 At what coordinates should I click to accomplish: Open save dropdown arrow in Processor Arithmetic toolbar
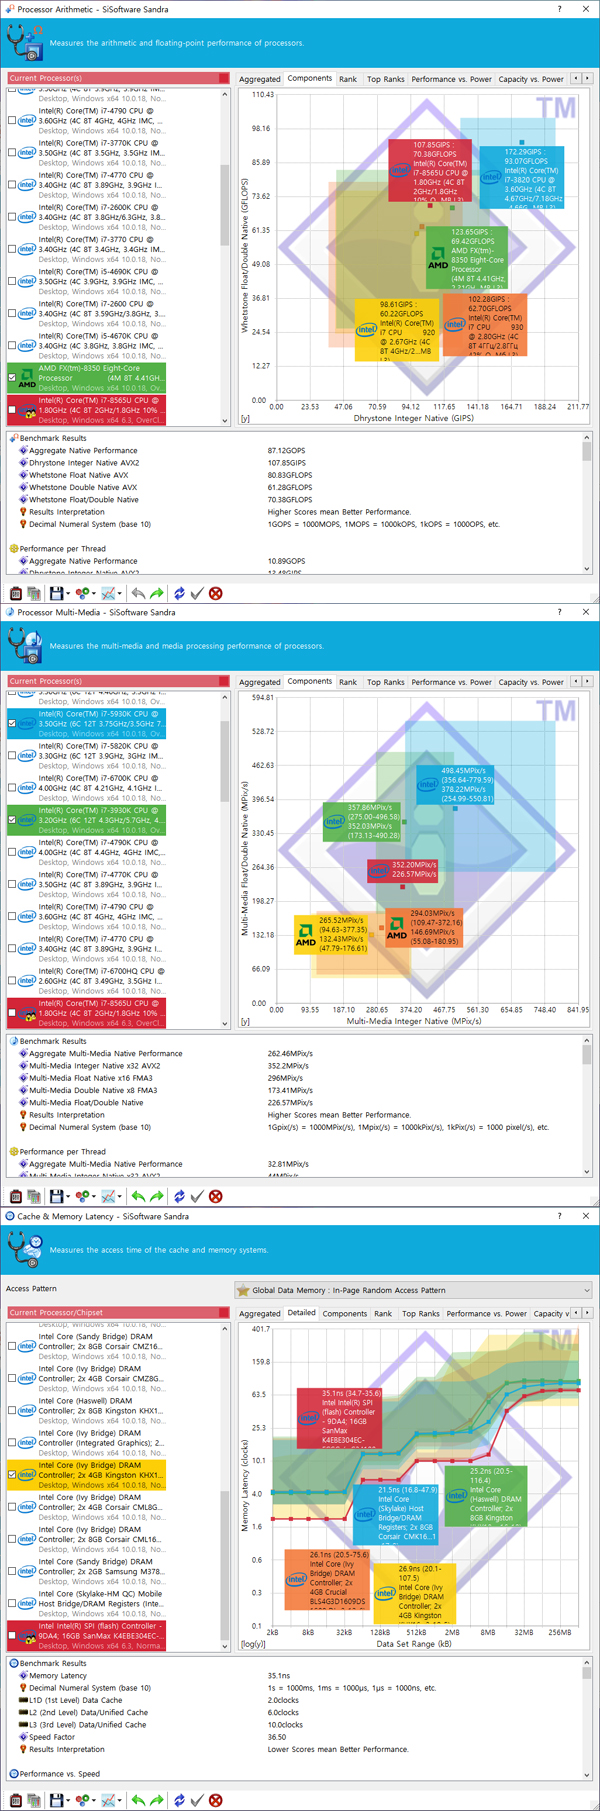(68, 594)
